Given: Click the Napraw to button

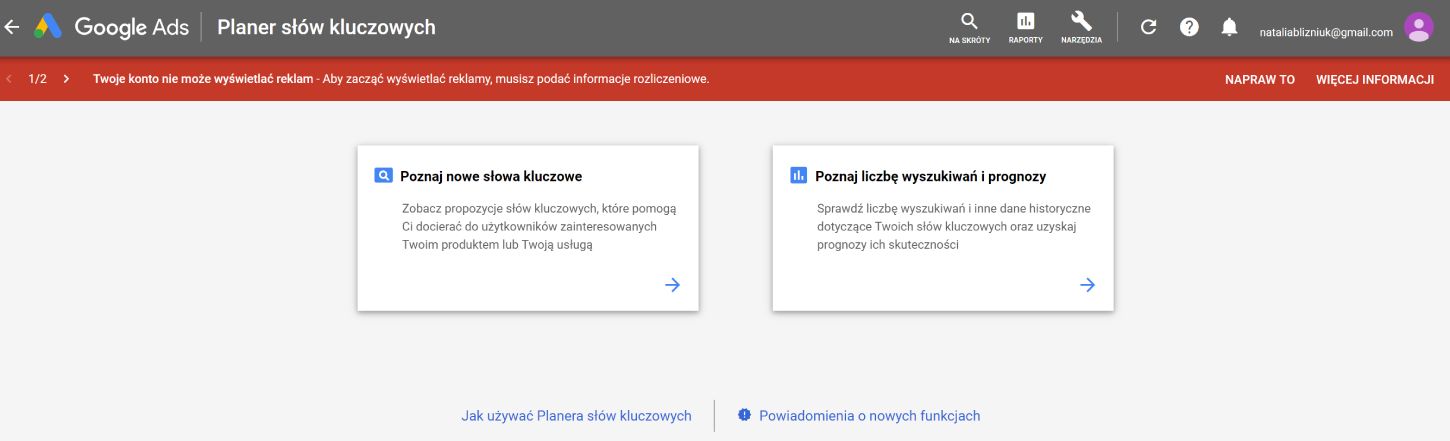Looking at the screenshot, I should [1259, 79].
